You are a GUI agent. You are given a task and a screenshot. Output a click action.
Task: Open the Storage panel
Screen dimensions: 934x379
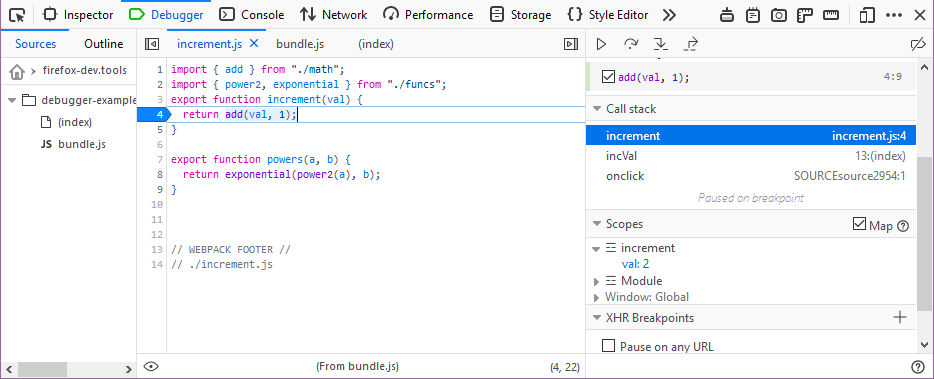click(521, 14)
